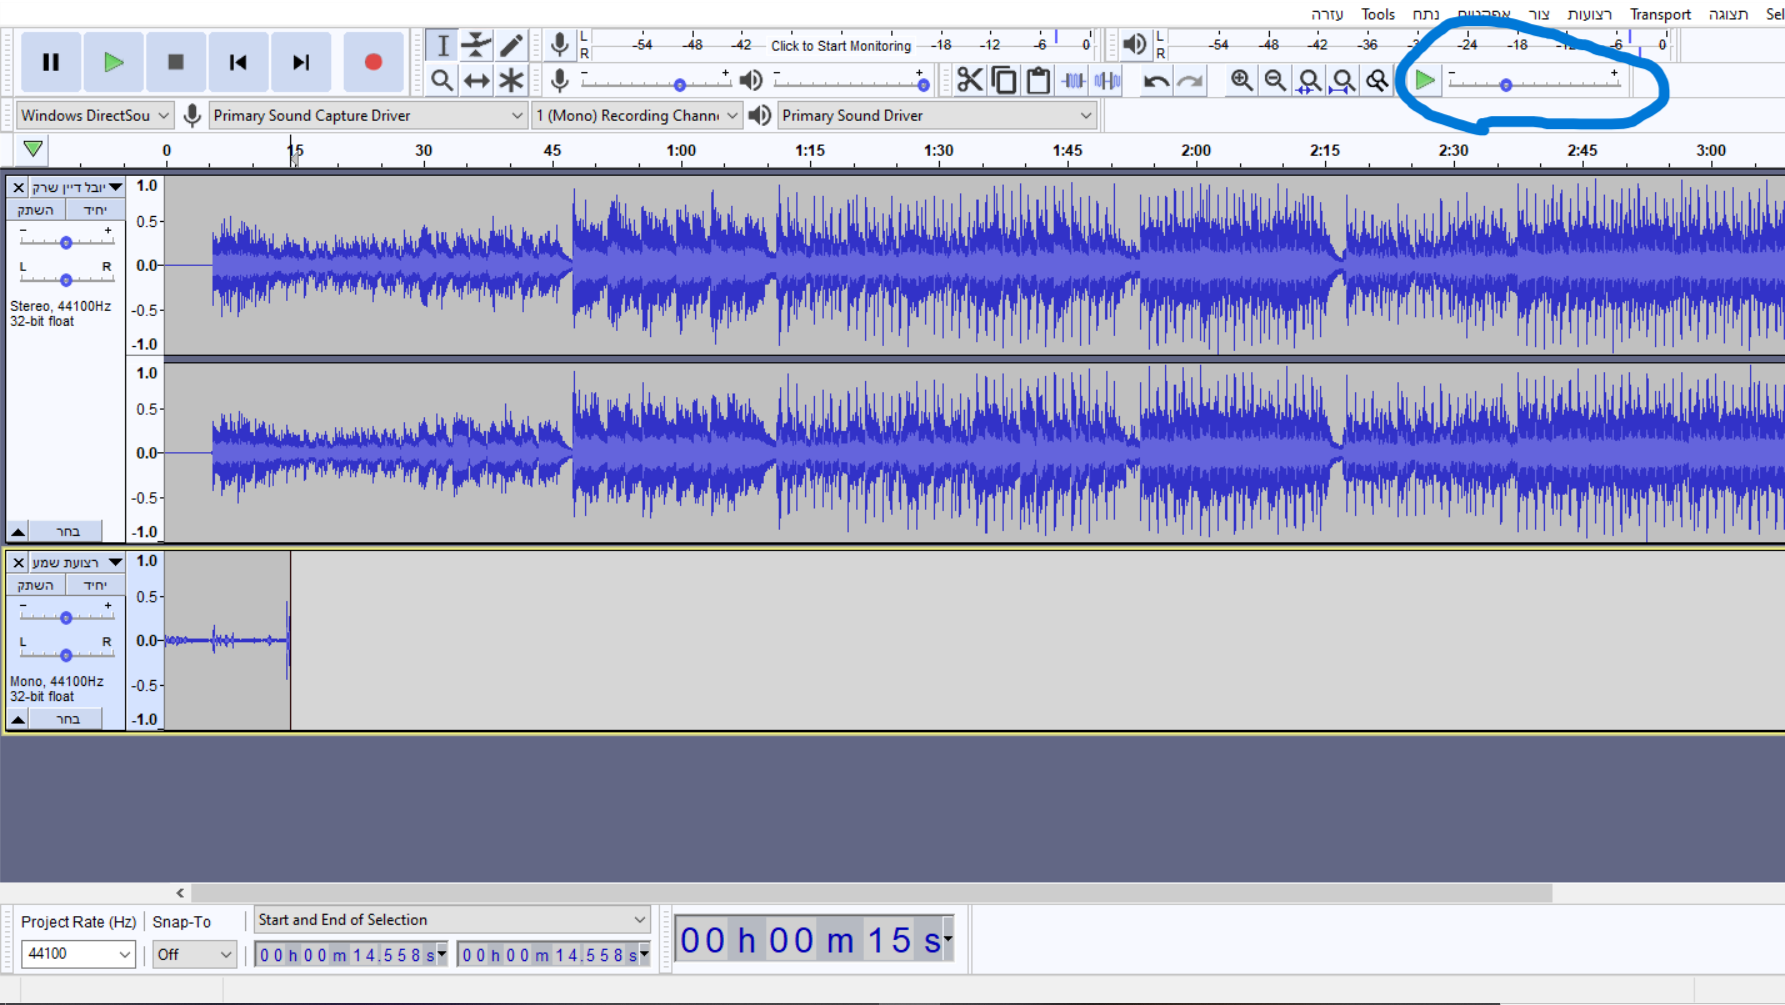Image resolution: width=1785 pixels, height=1005 pixels.
Task: Click the playback volume slider
Action: 851,82
